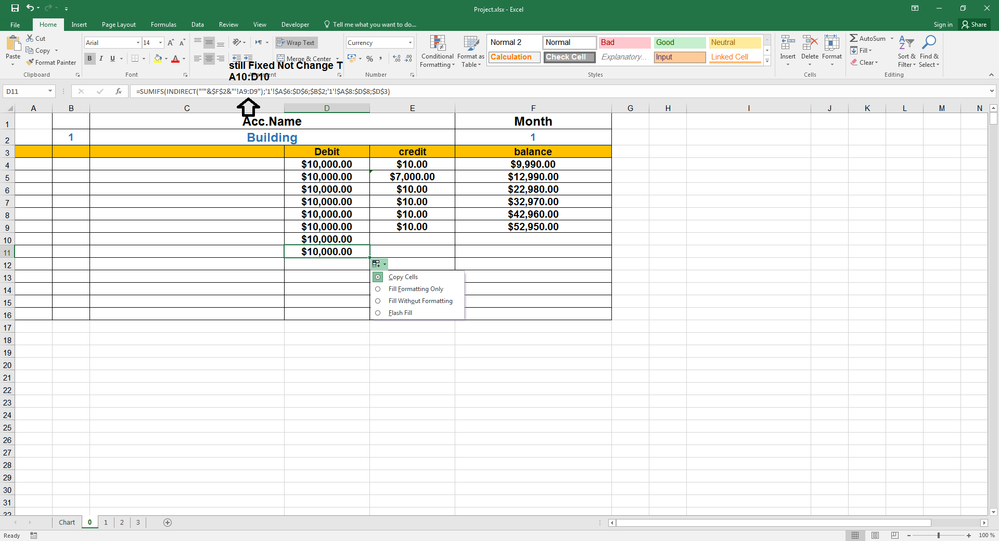Click the formula bar text
Viewport: 999px width, 541px height.
tap(262, 91)
